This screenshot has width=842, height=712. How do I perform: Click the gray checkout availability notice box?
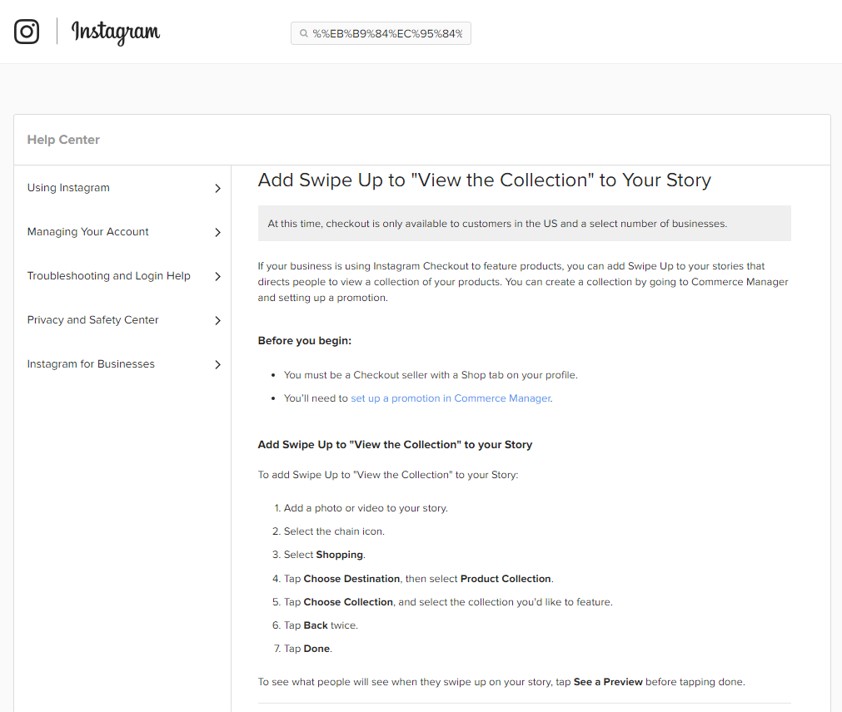(524, 223)
